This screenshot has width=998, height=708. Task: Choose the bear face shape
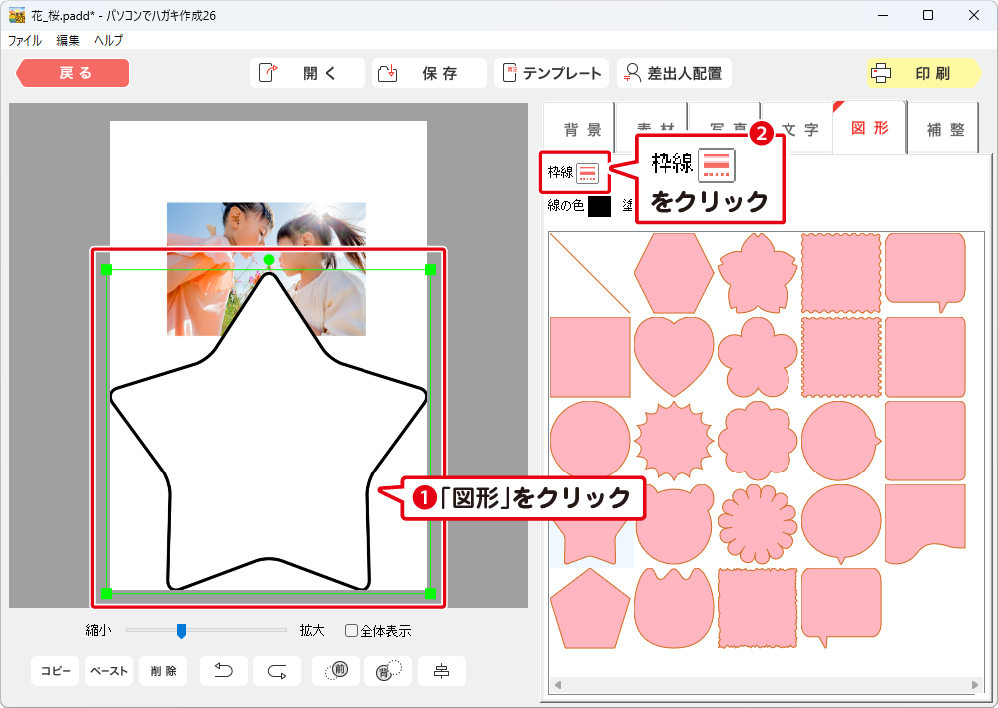click(x=673, y=523)
